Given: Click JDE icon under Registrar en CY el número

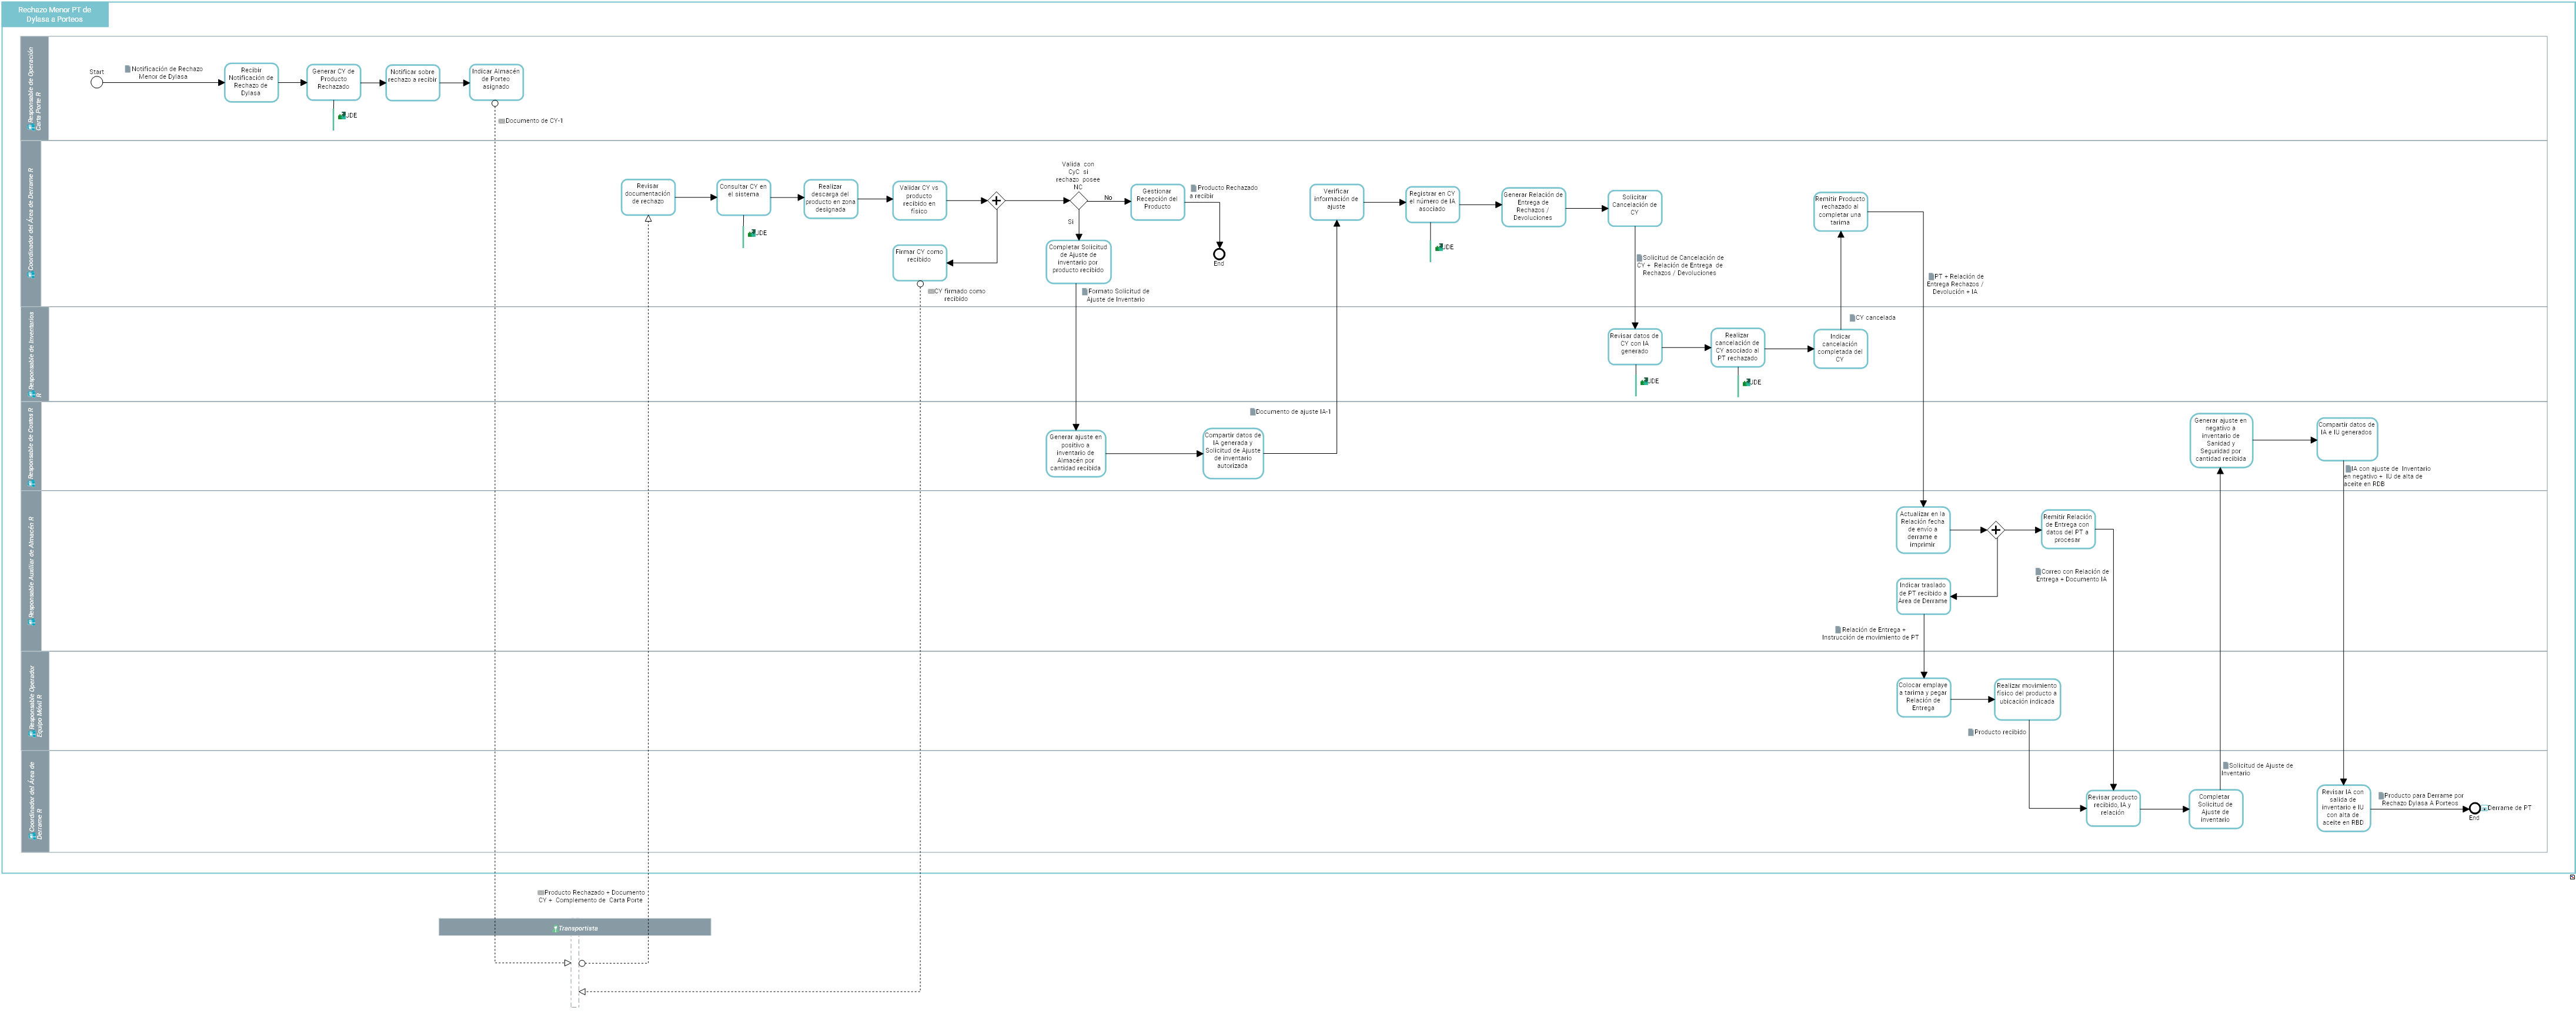Looking at the screenshot, I should 1439,247.
